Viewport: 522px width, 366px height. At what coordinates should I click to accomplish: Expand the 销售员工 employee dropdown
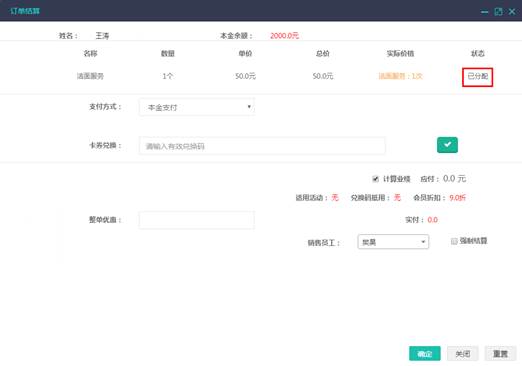click(x=393, y=242)
